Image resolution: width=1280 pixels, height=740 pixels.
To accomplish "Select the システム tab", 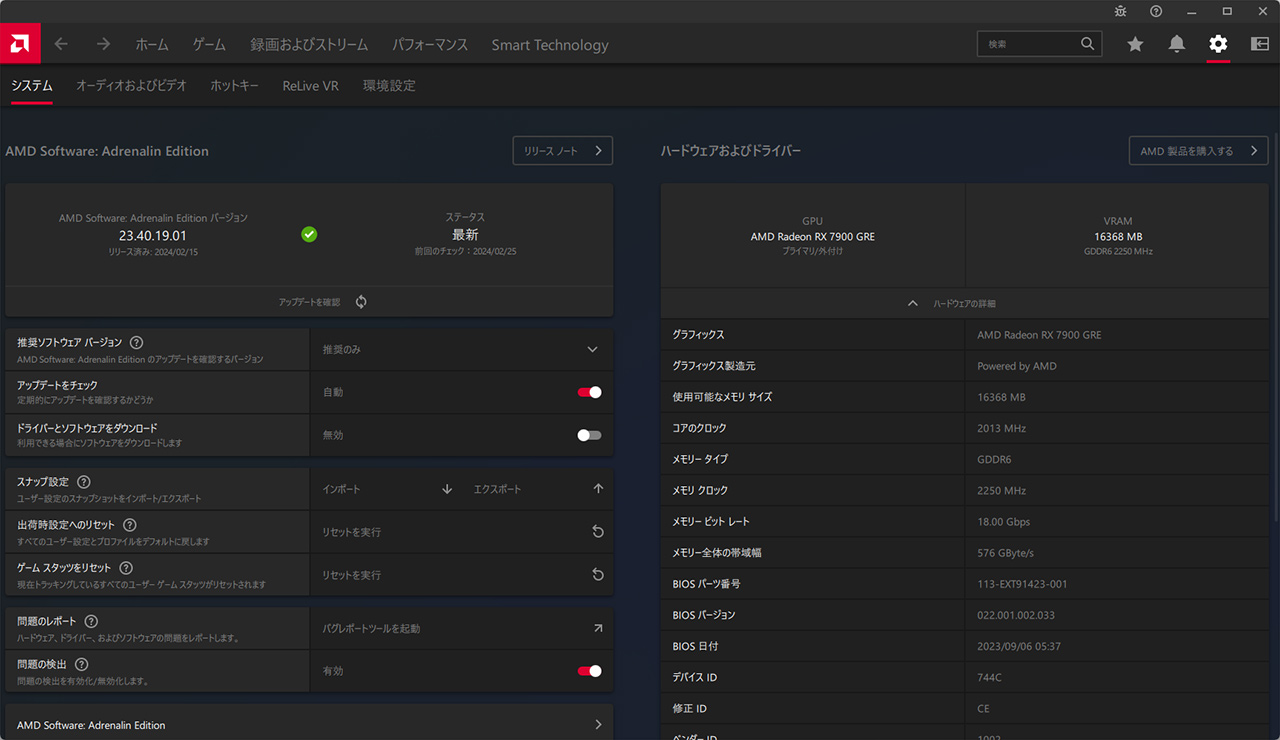I will (32, 86).
